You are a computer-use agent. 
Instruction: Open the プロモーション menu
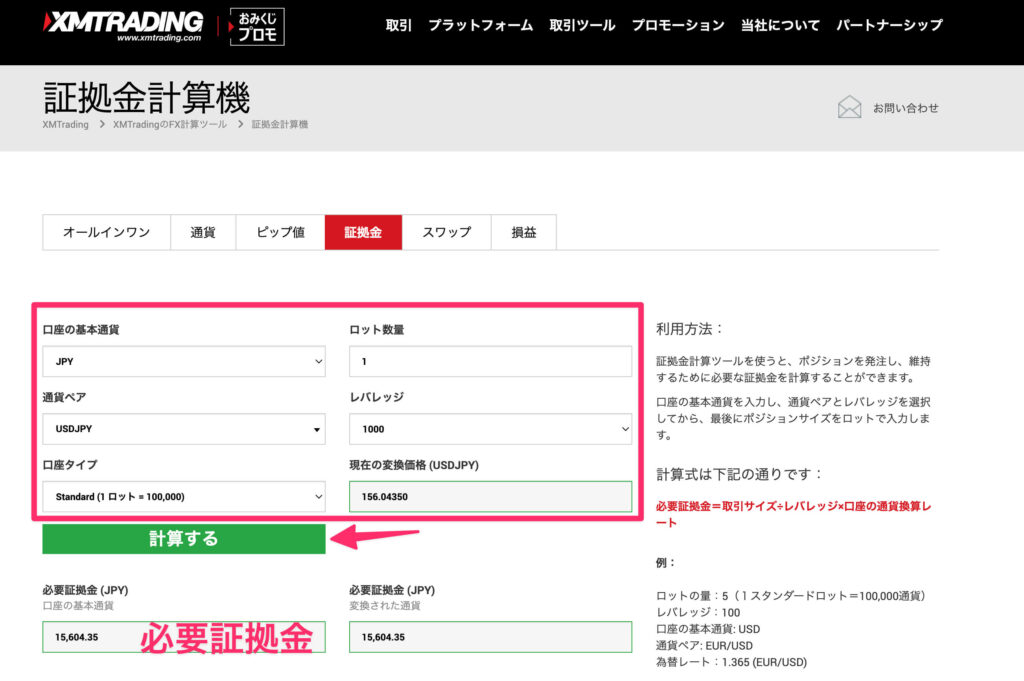[678, 26]
